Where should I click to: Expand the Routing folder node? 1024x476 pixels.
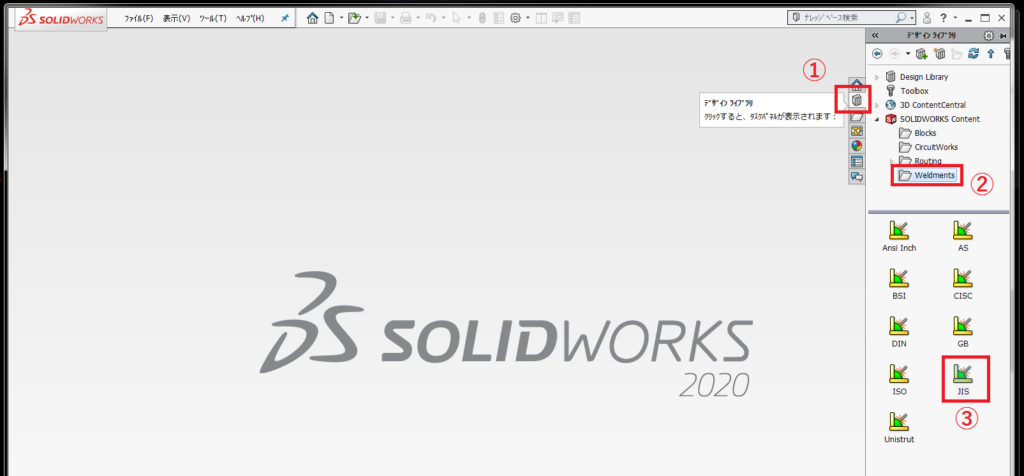(891, 161)
